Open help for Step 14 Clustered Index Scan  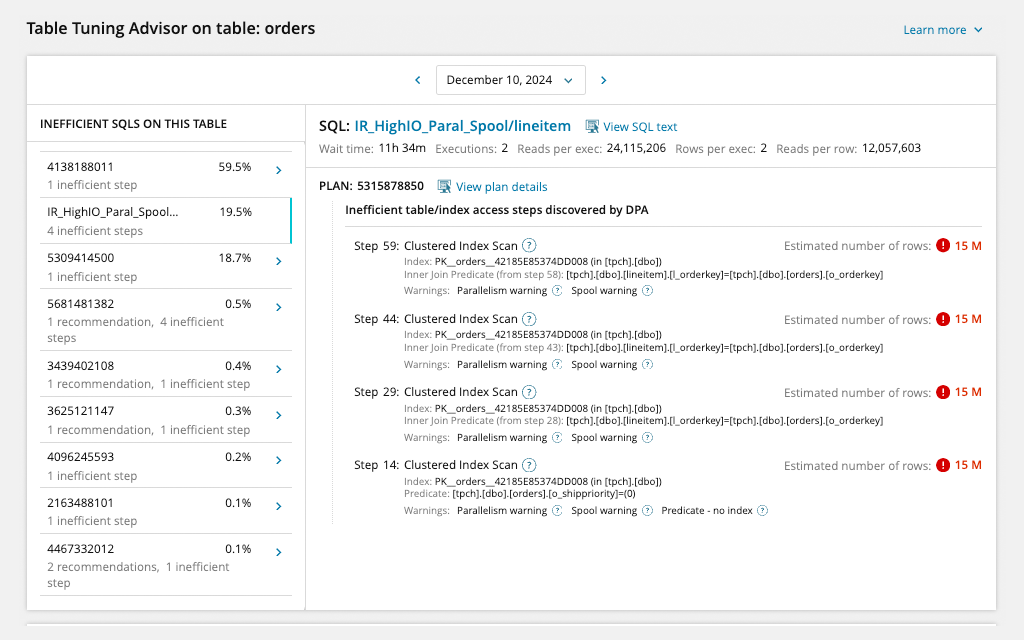(529, 465)
